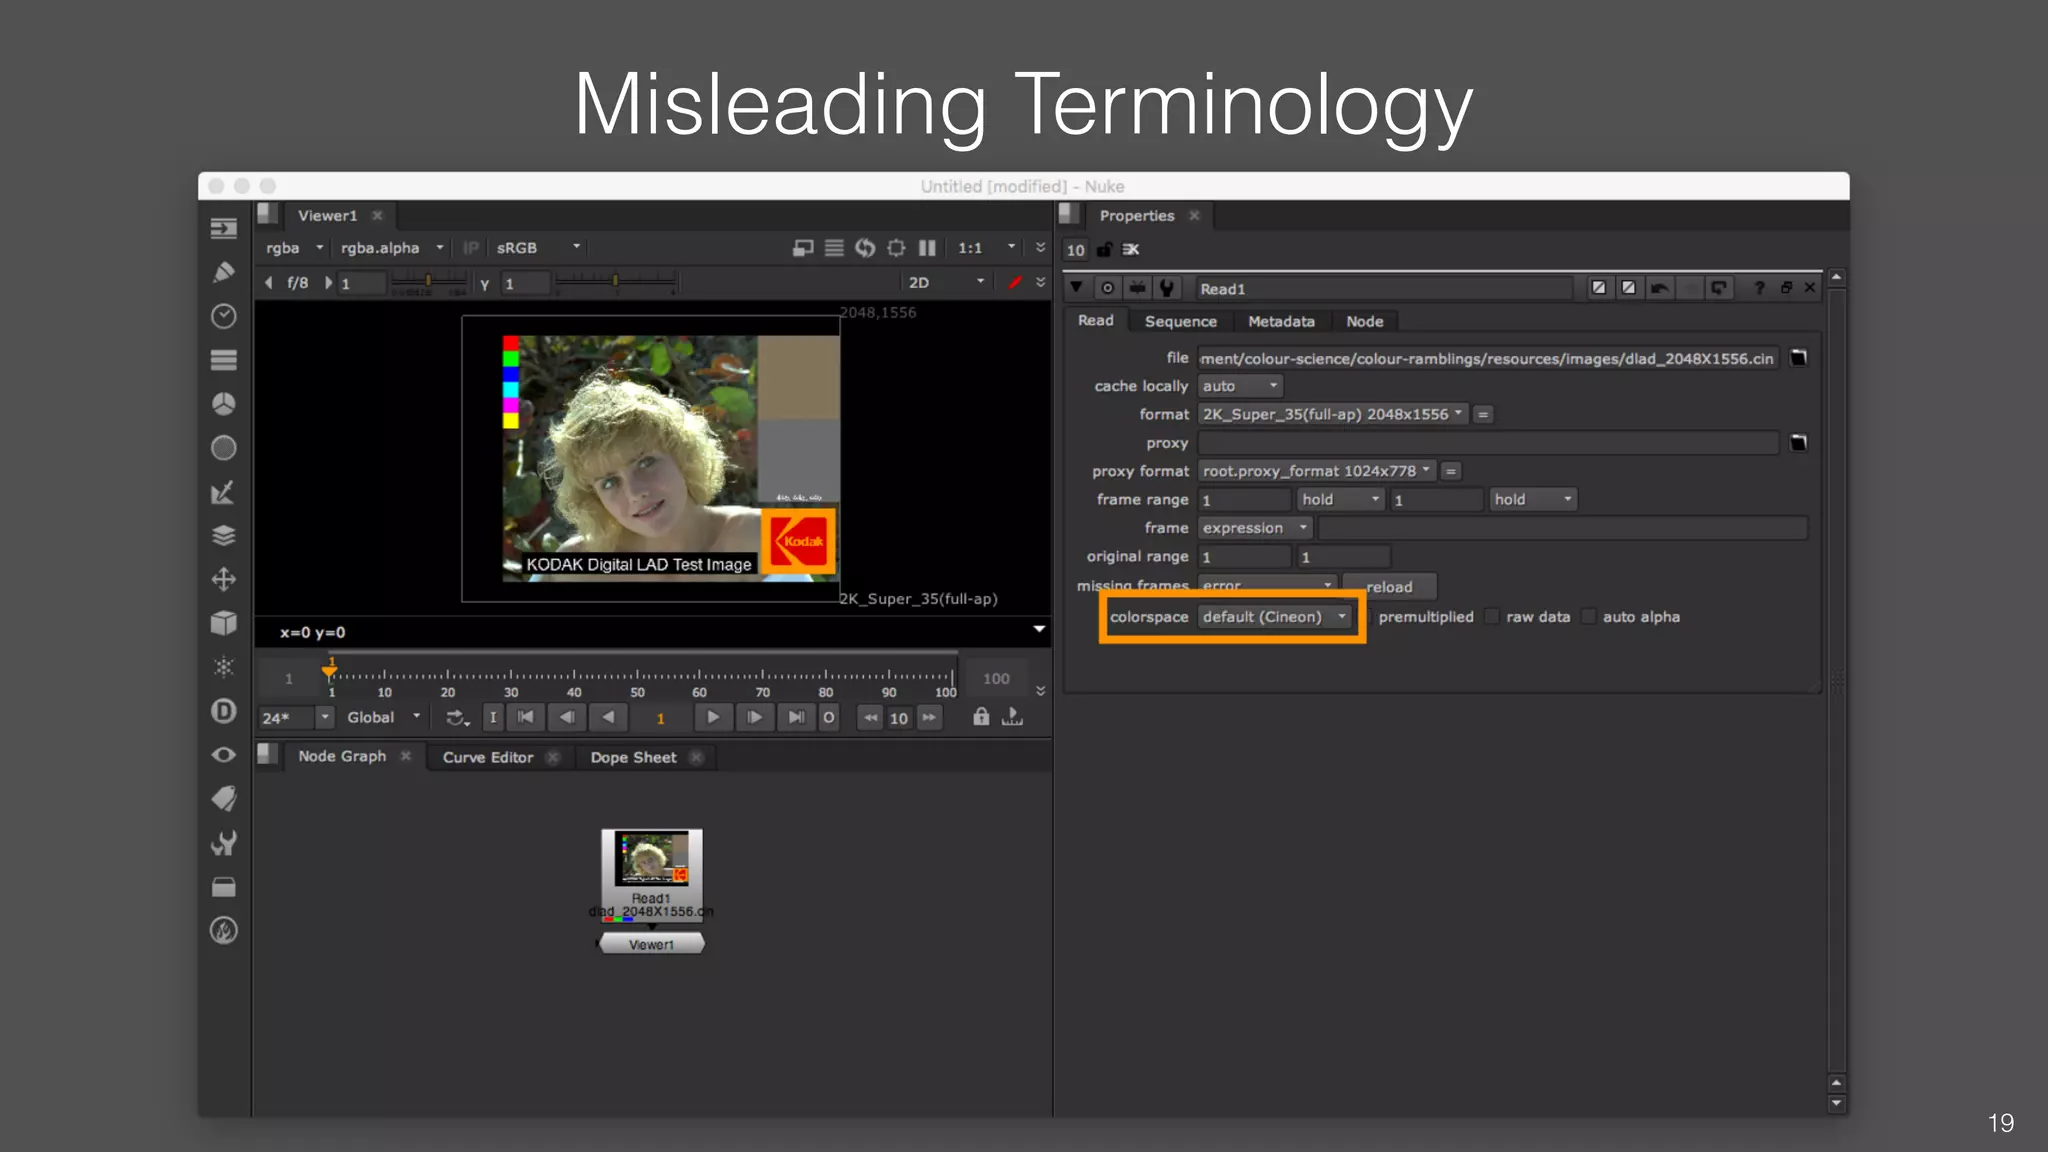Play the sequence forward

click(x=712, y=718)
